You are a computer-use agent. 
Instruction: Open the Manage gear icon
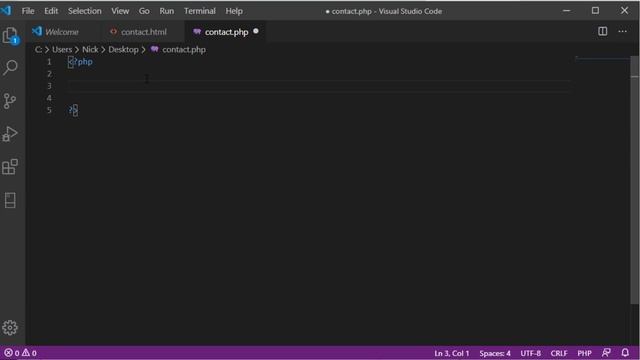(x=10, y=327)
